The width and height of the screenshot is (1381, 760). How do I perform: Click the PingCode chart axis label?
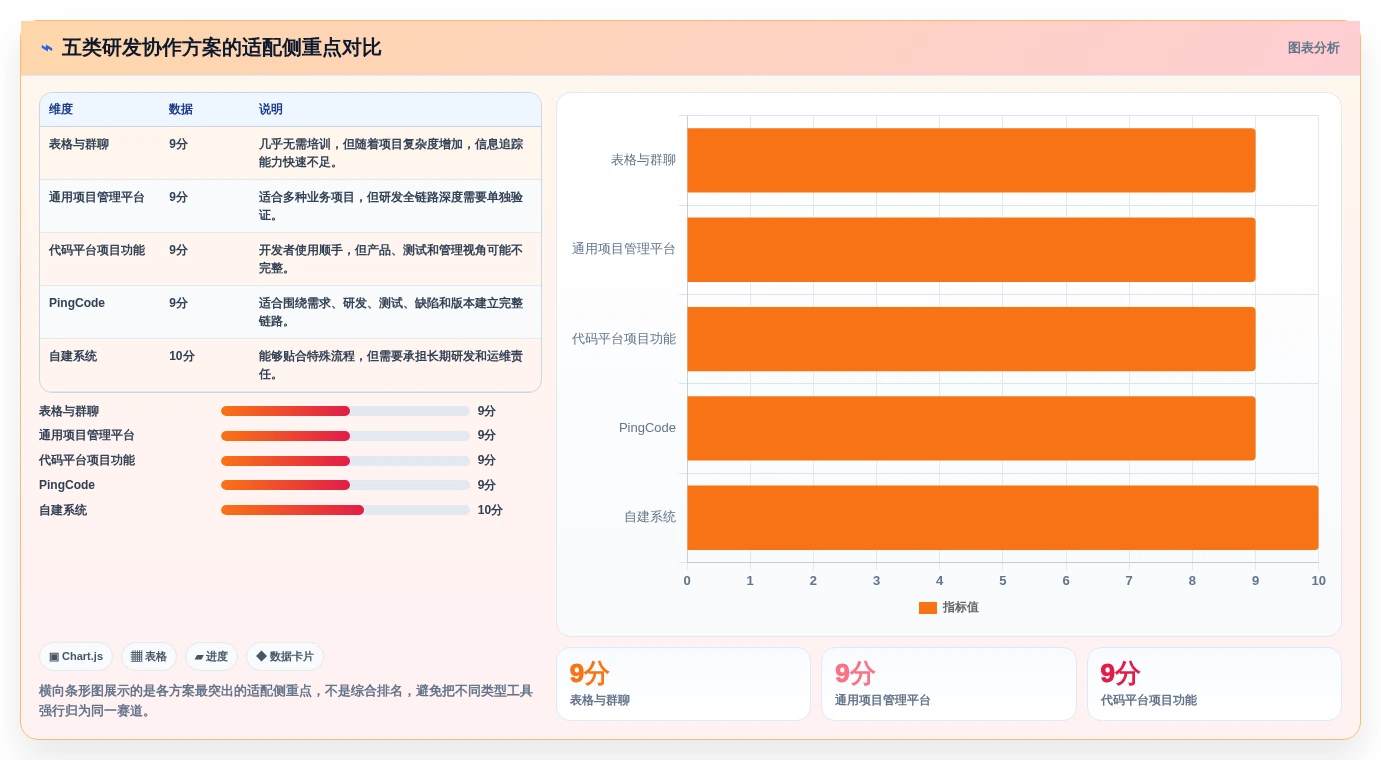[x=647, y=428]
